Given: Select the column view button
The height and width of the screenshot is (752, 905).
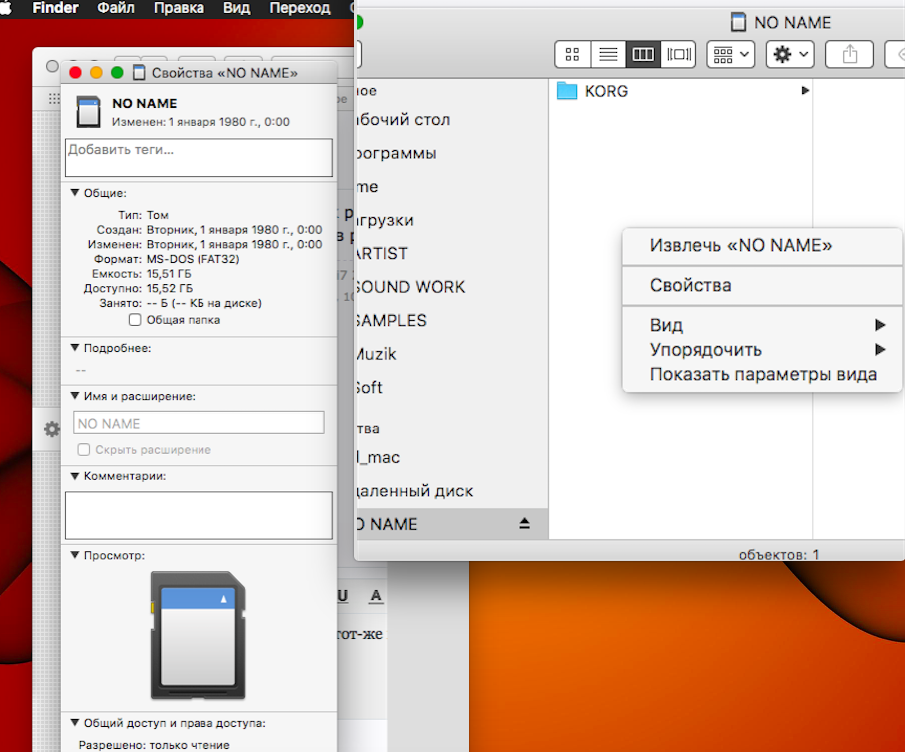Looking at the screenshot, I should [x=643, y=55].
